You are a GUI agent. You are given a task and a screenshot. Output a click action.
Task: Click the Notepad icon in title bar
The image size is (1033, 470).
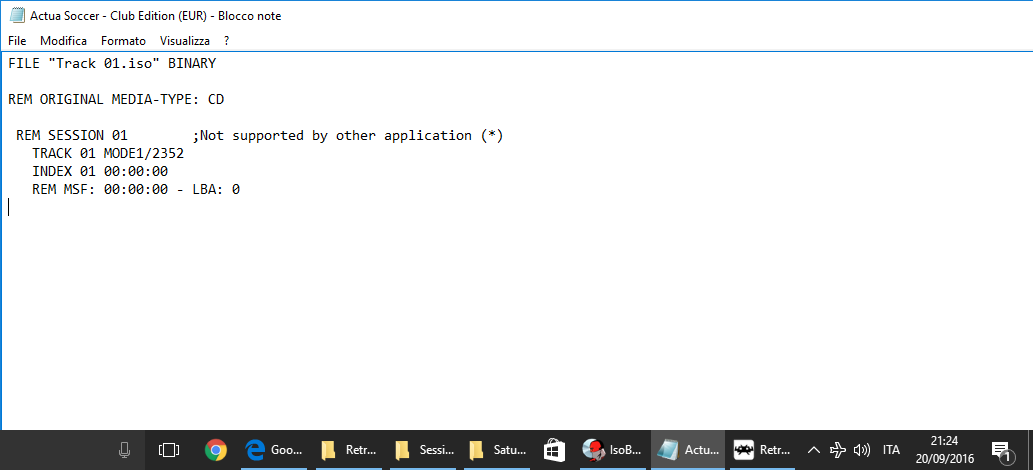pyautogui.click(x=17, y=15)
